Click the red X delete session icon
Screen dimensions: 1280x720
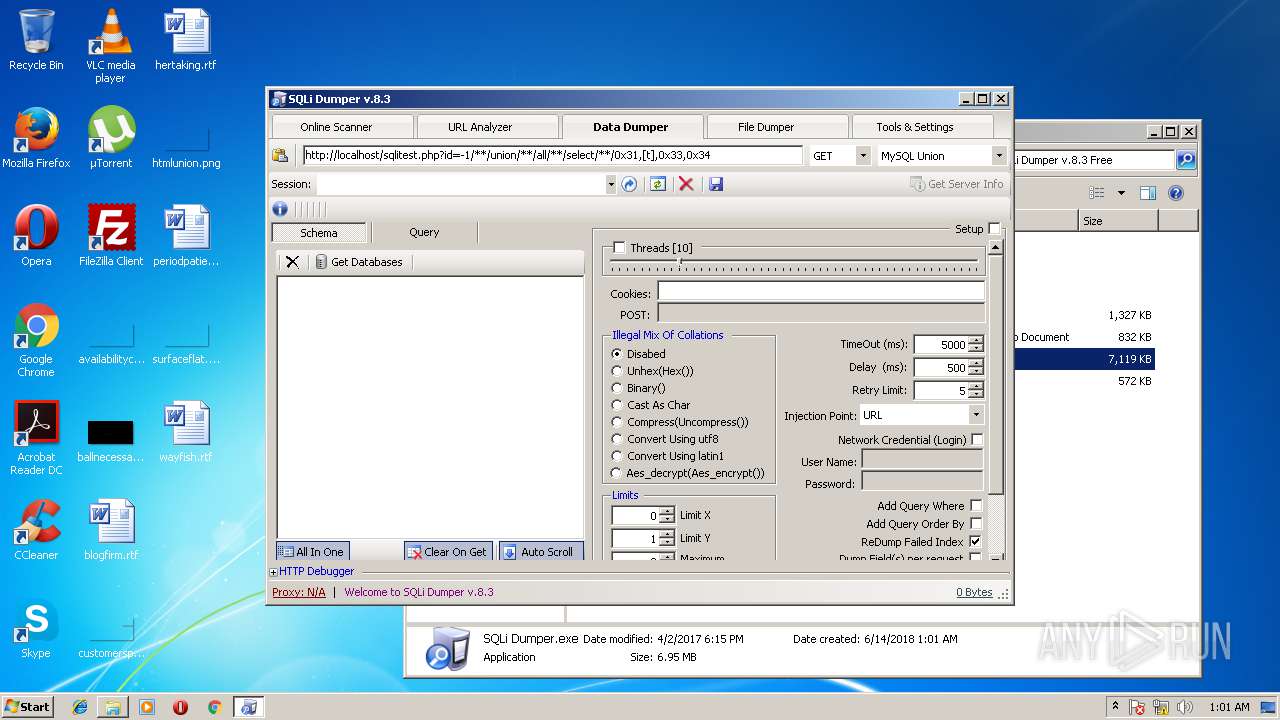[x=686, y=184]
